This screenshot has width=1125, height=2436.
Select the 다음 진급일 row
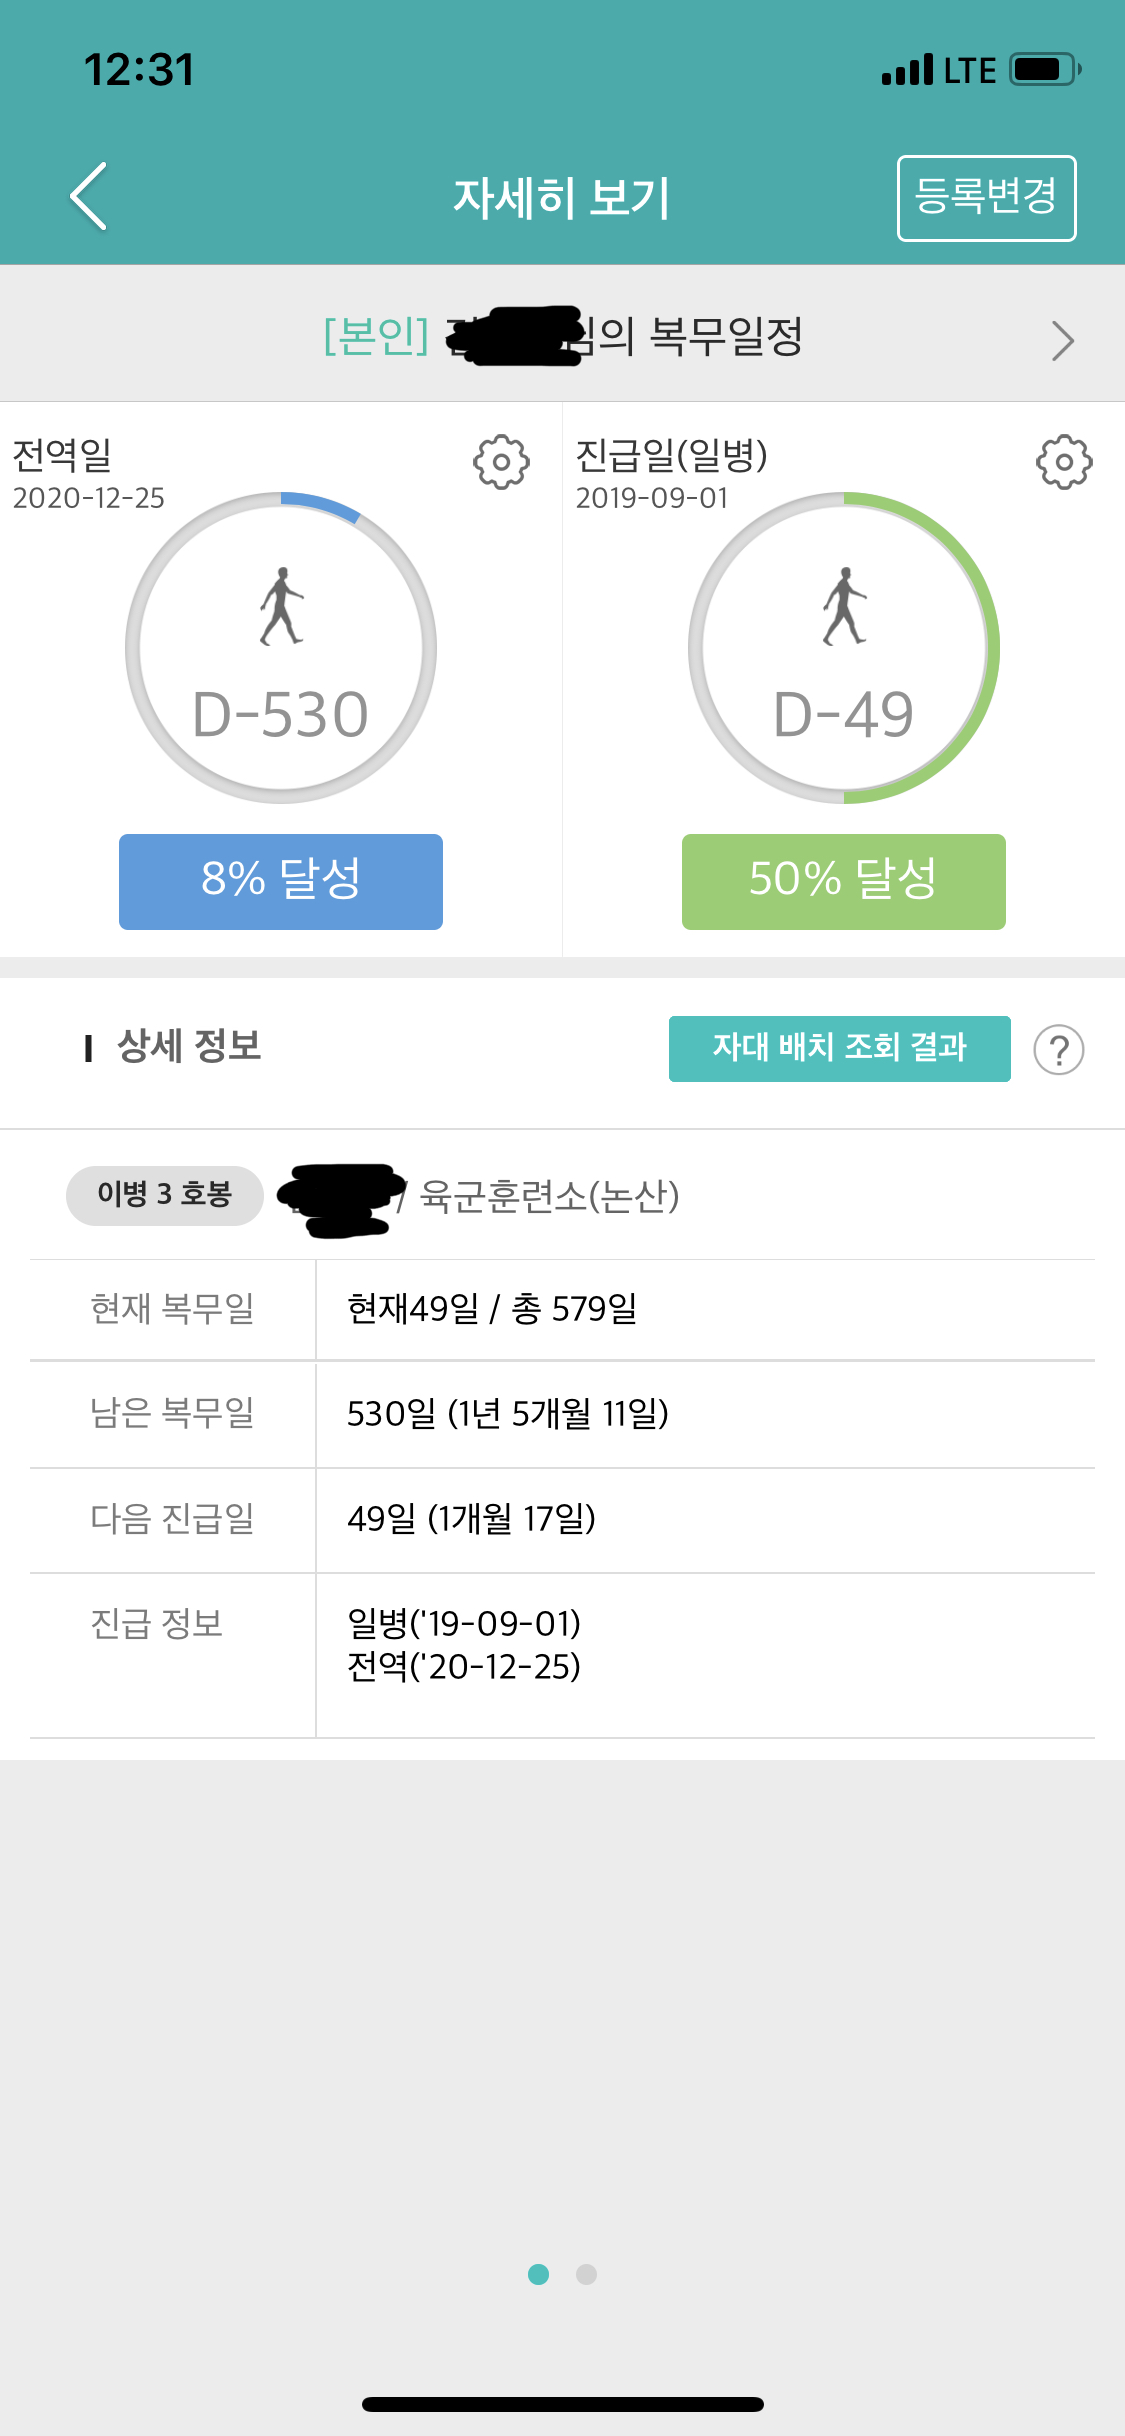pos(562,1519)
